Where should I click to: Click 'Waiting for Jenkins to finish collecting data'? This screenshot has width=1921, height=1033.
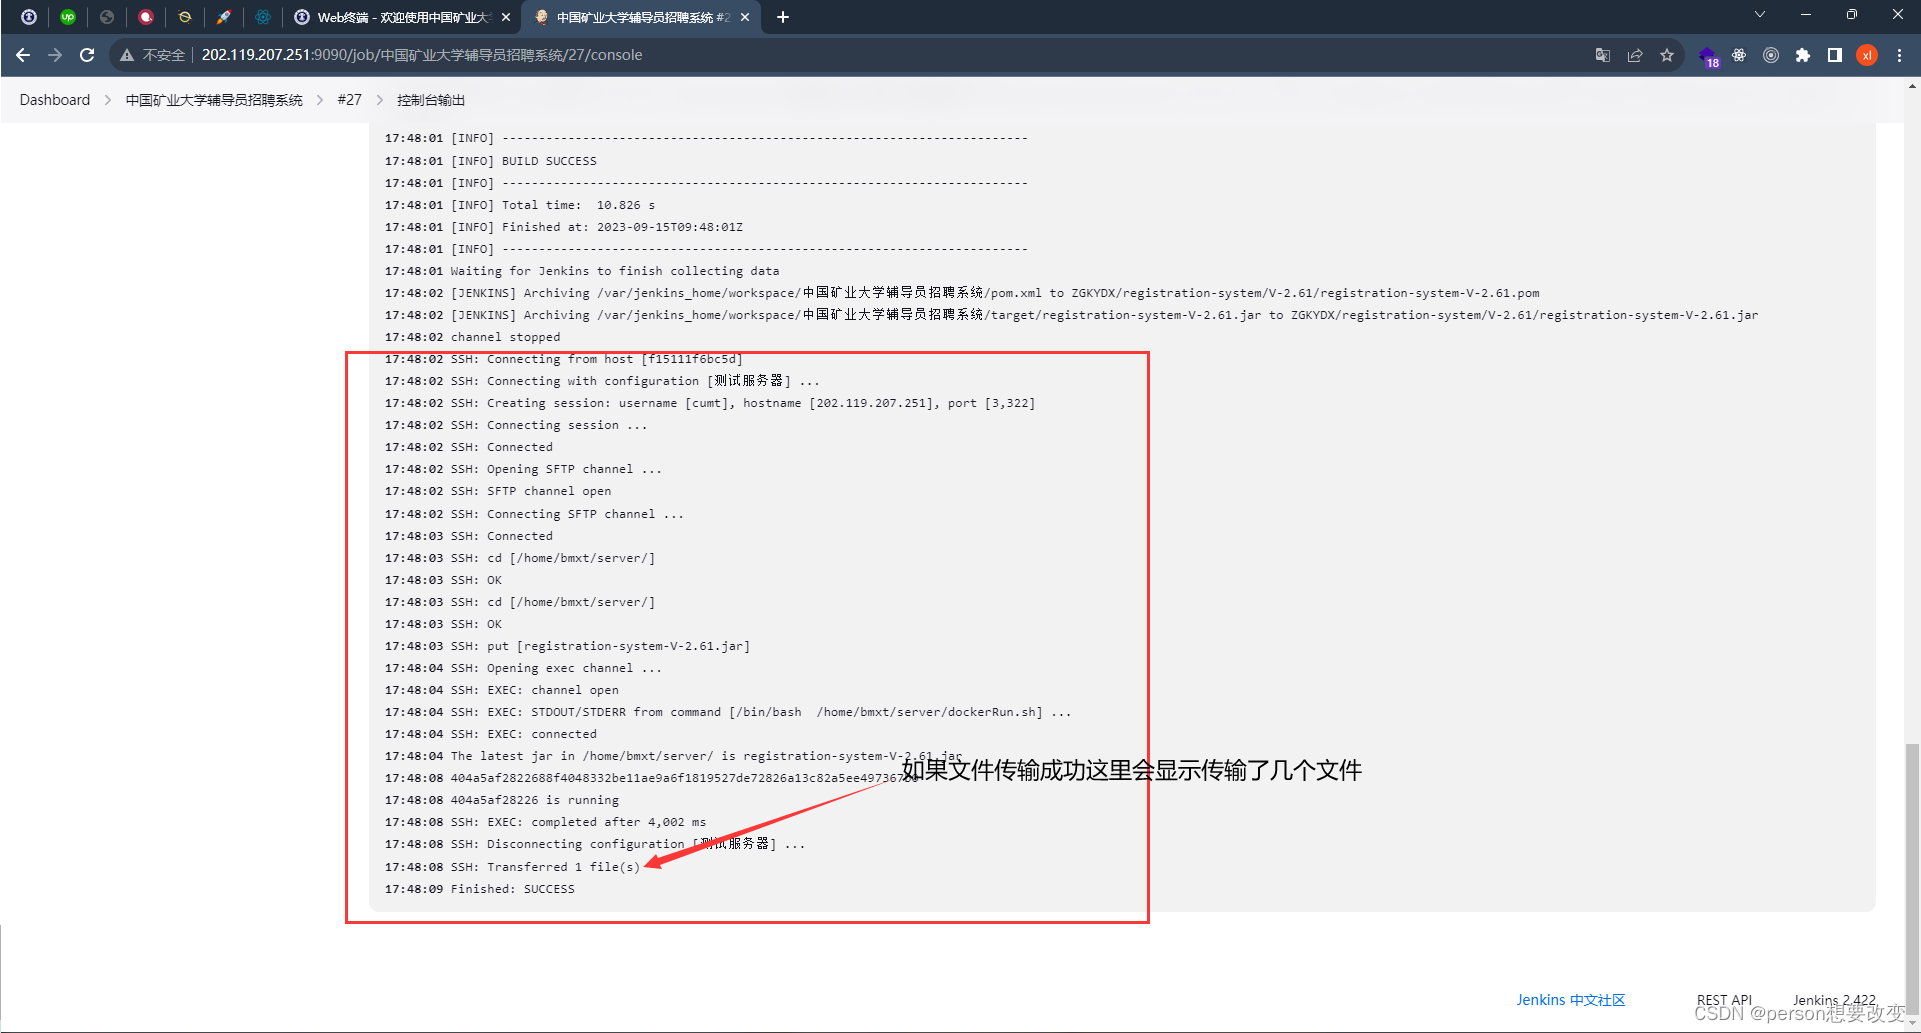click(x=582, y=271)
